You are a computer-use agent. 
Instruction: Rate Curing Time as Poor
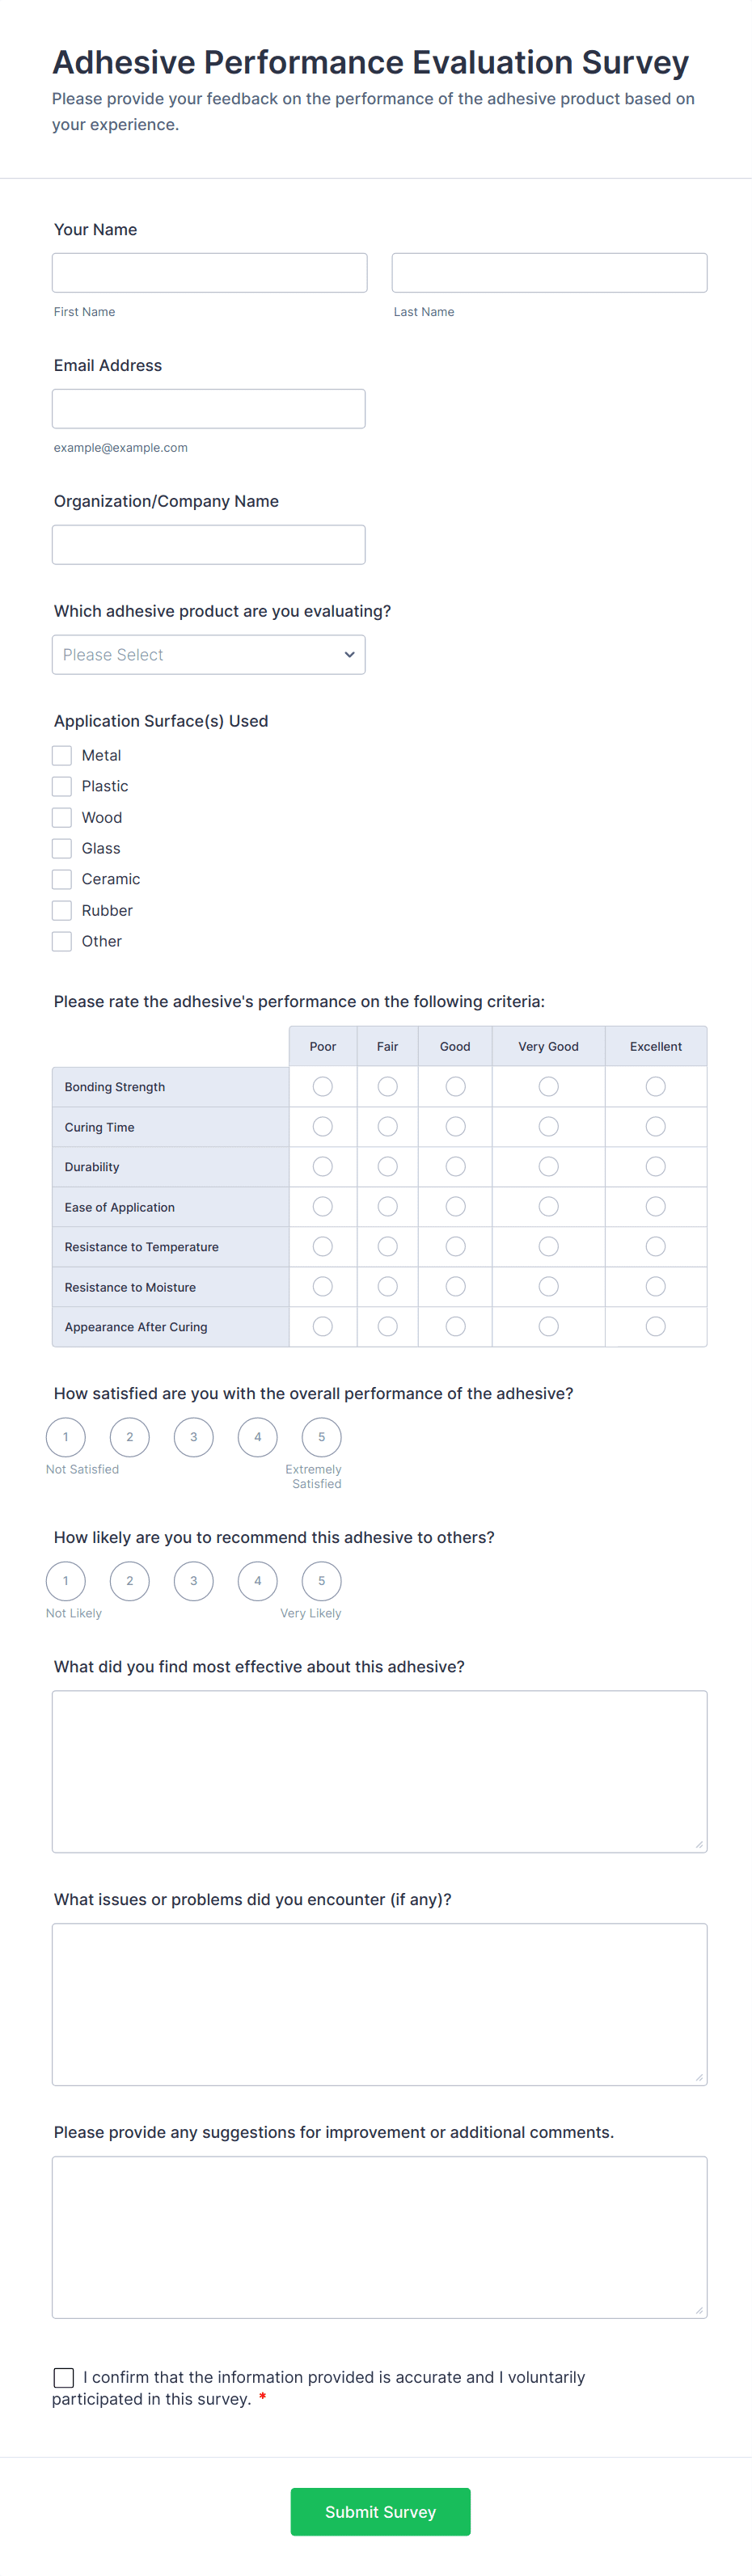[322, 1126]
